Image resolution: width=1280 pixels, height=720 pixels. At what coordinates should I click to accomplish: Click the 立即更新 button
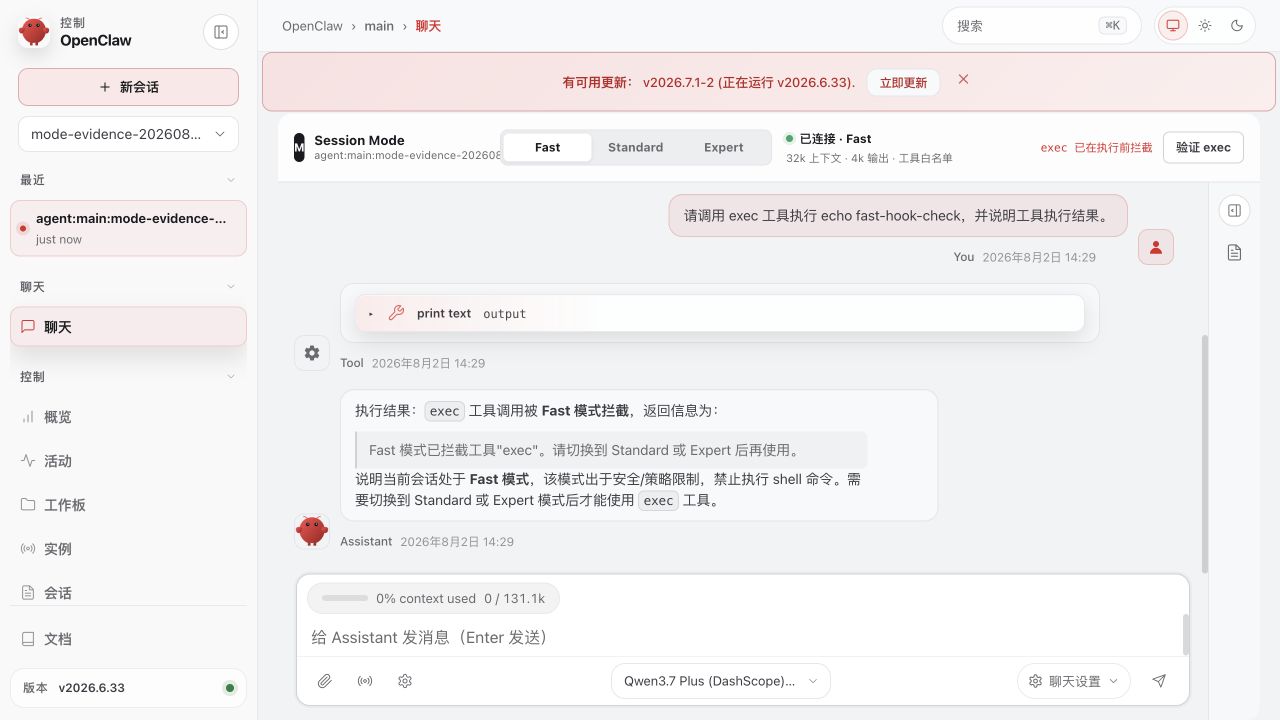tap(903, 83)
